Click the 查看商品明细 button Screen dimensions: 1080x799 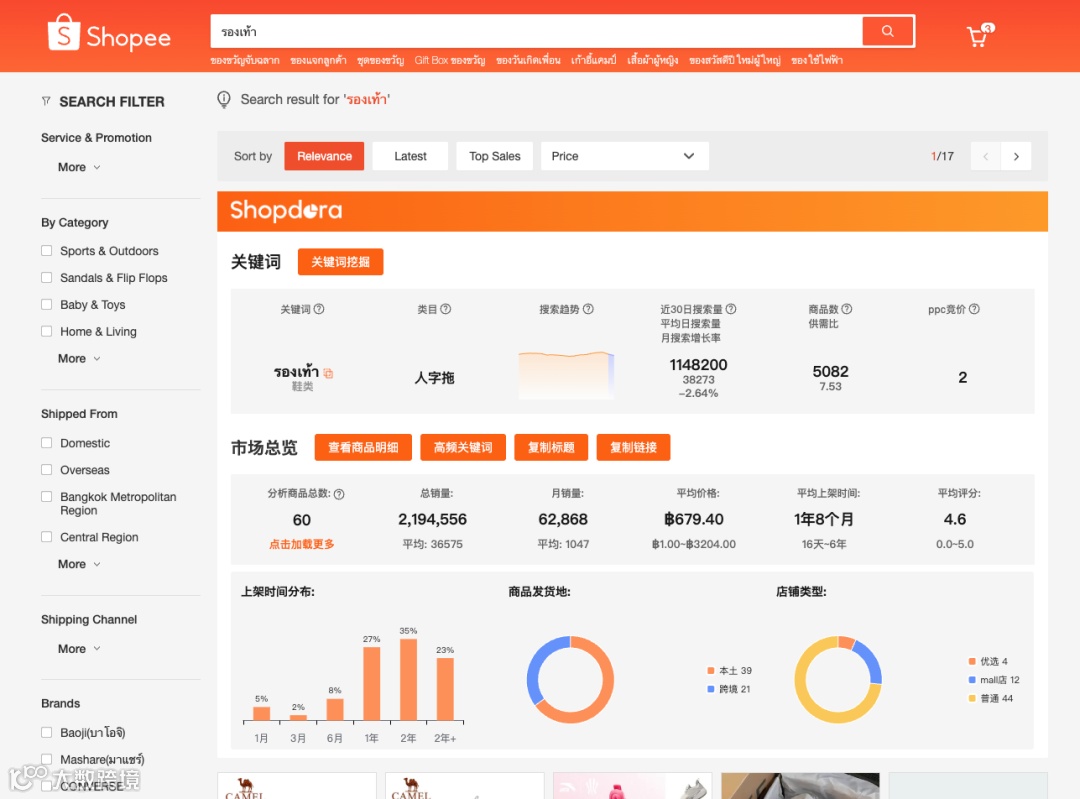coord(363,447)
